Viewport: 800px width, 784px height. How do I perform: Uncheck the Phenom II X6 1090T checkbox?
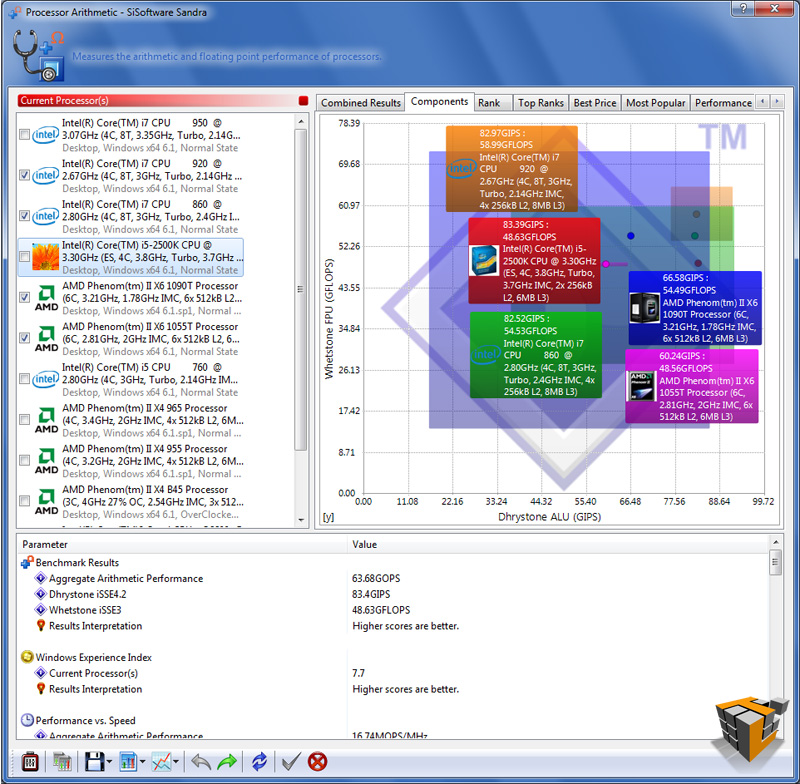pos(24,297)
